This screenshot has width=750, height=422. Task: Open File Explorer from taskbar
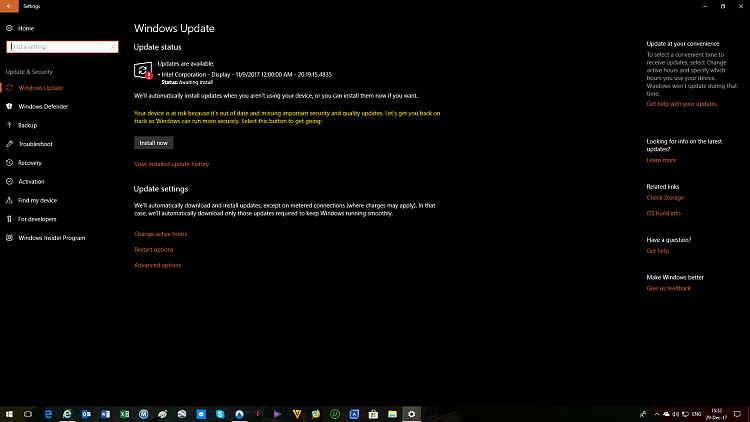[392, 414]
